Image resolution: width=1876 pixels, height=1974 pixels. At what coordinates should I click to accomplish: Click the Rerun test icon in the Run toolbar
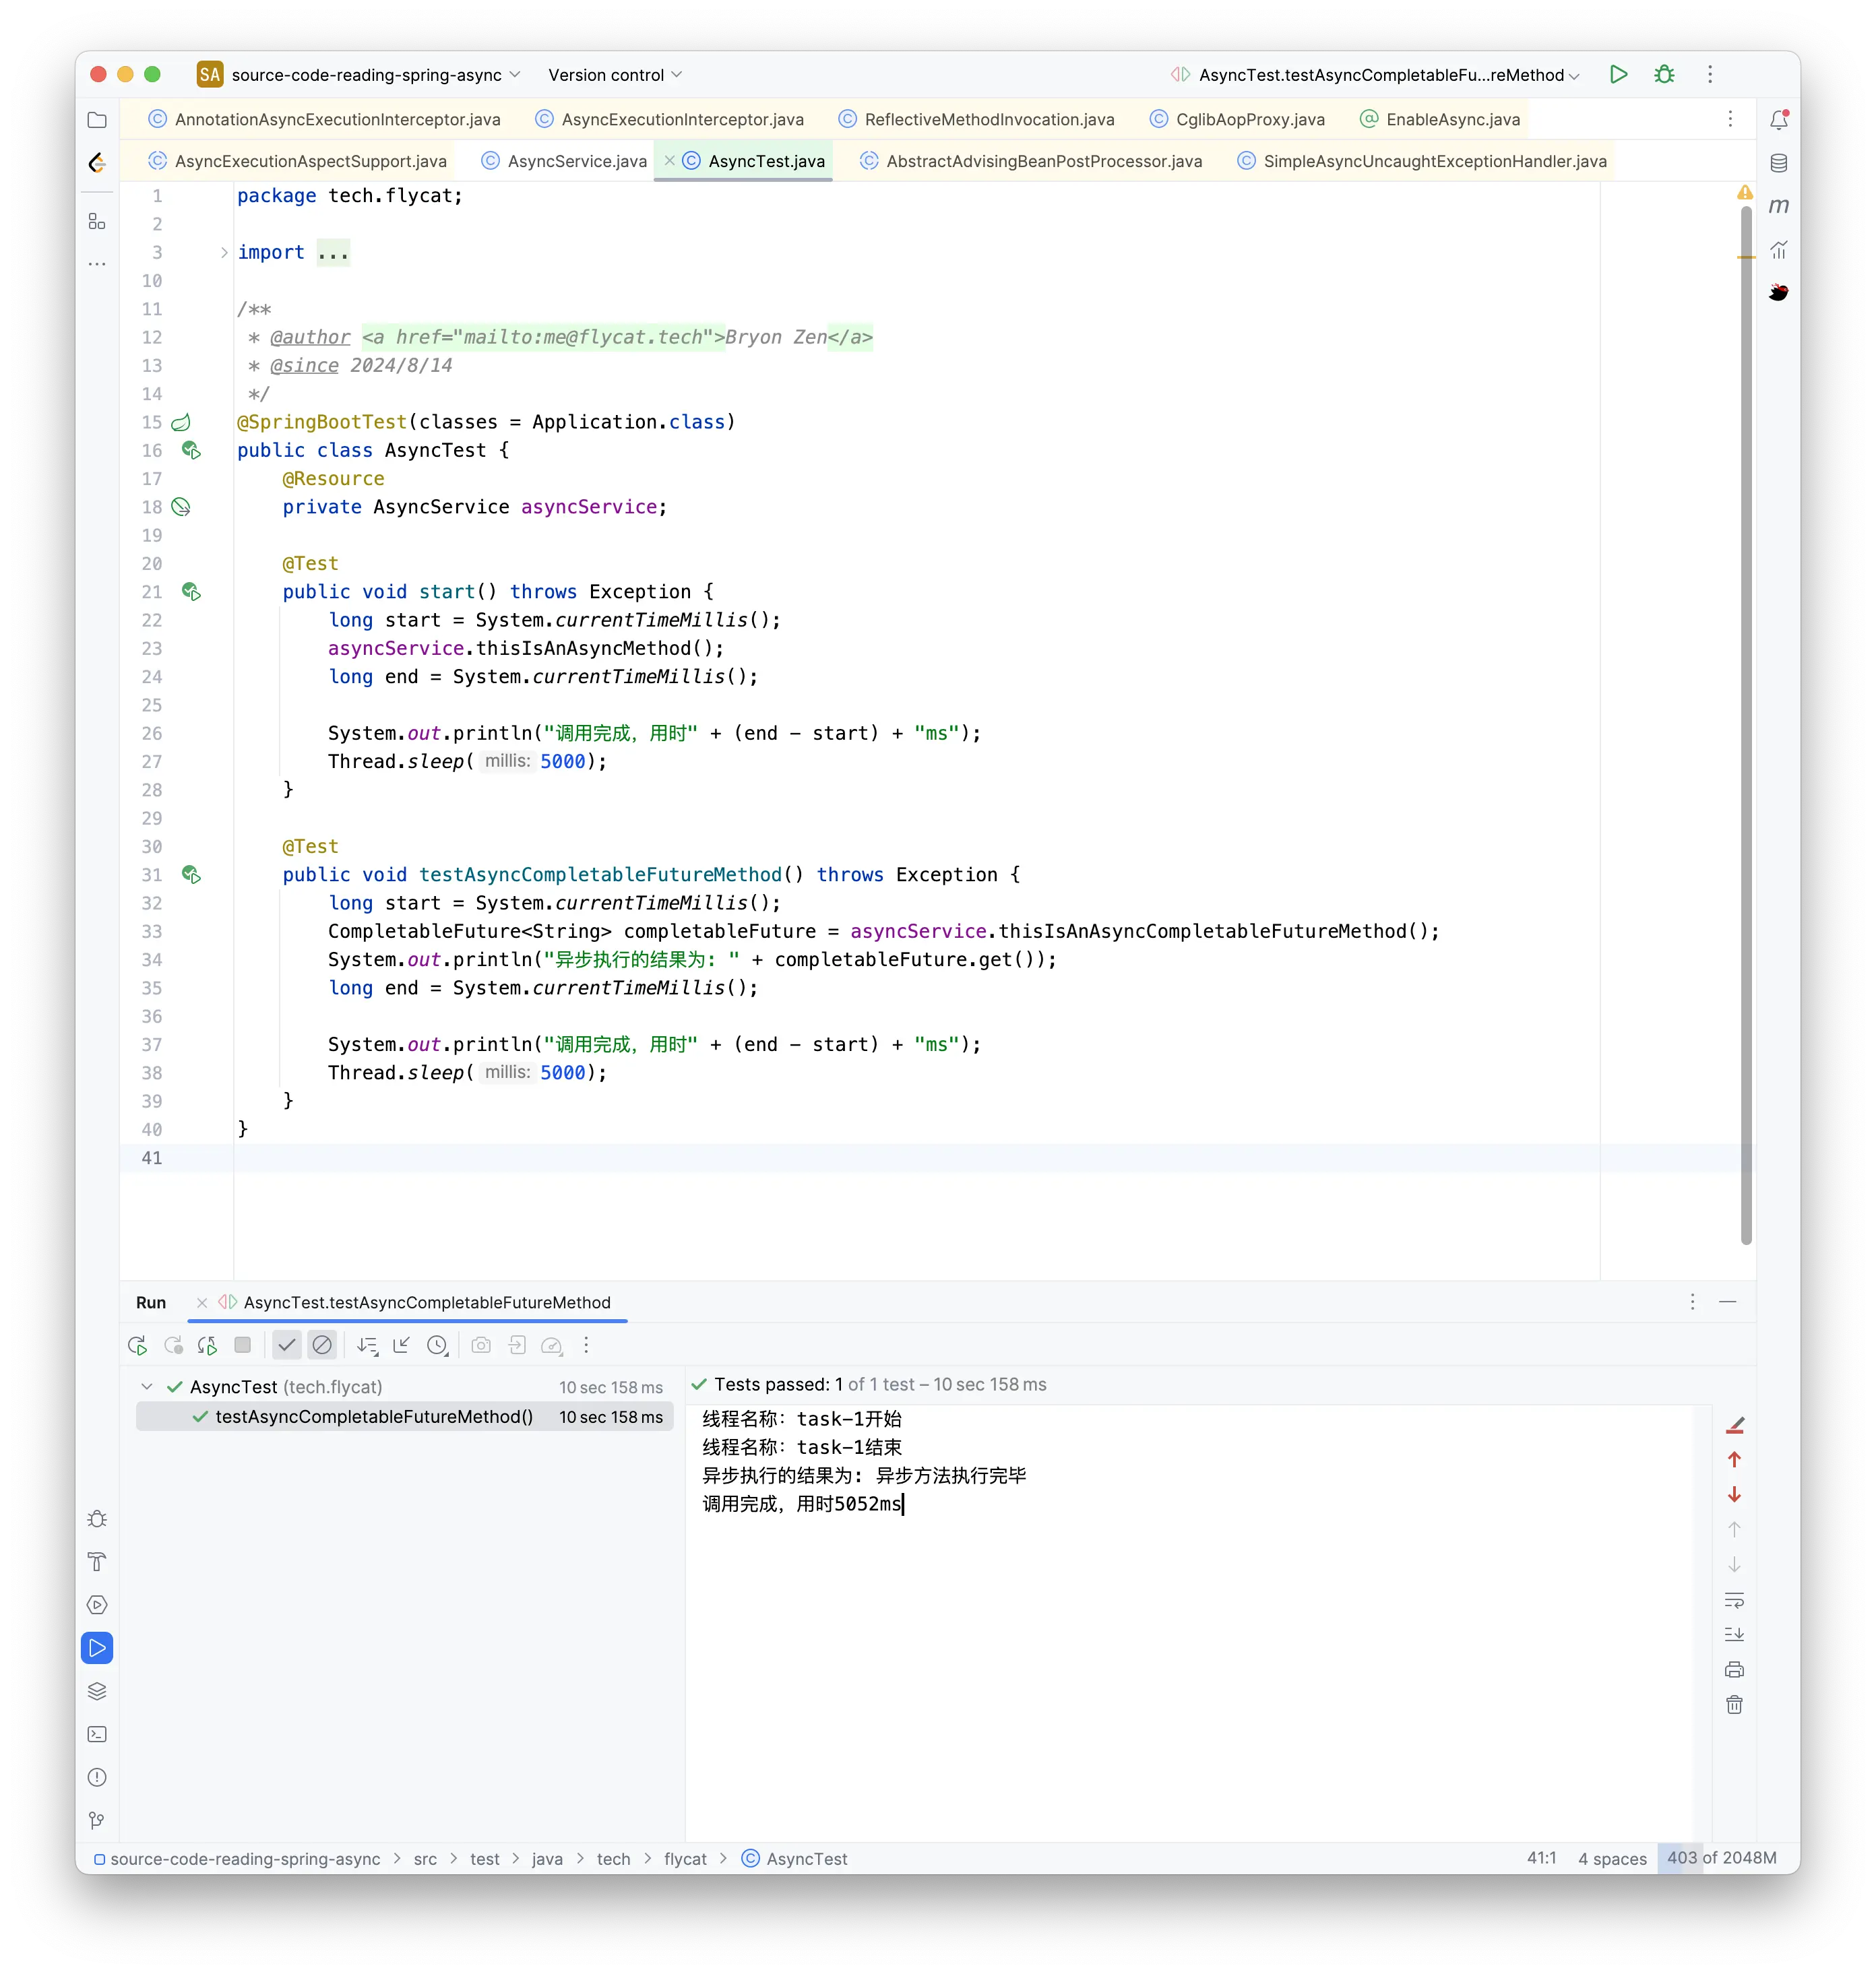point(138,1345)
